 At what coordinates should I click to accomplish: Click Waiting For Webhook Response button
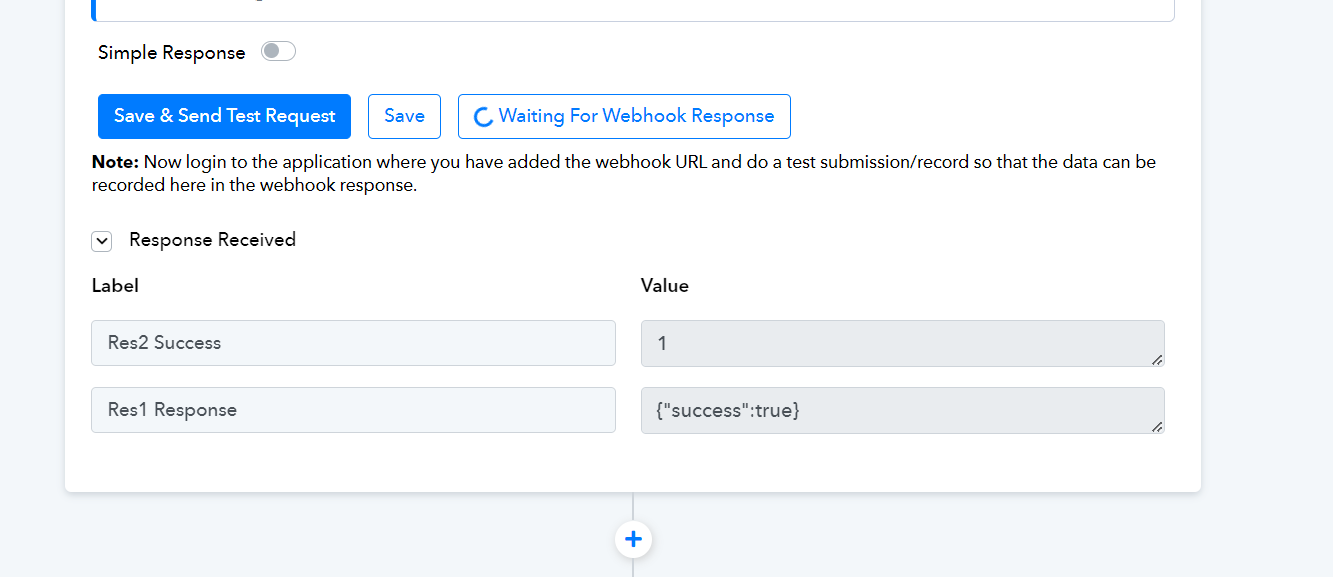624,116
